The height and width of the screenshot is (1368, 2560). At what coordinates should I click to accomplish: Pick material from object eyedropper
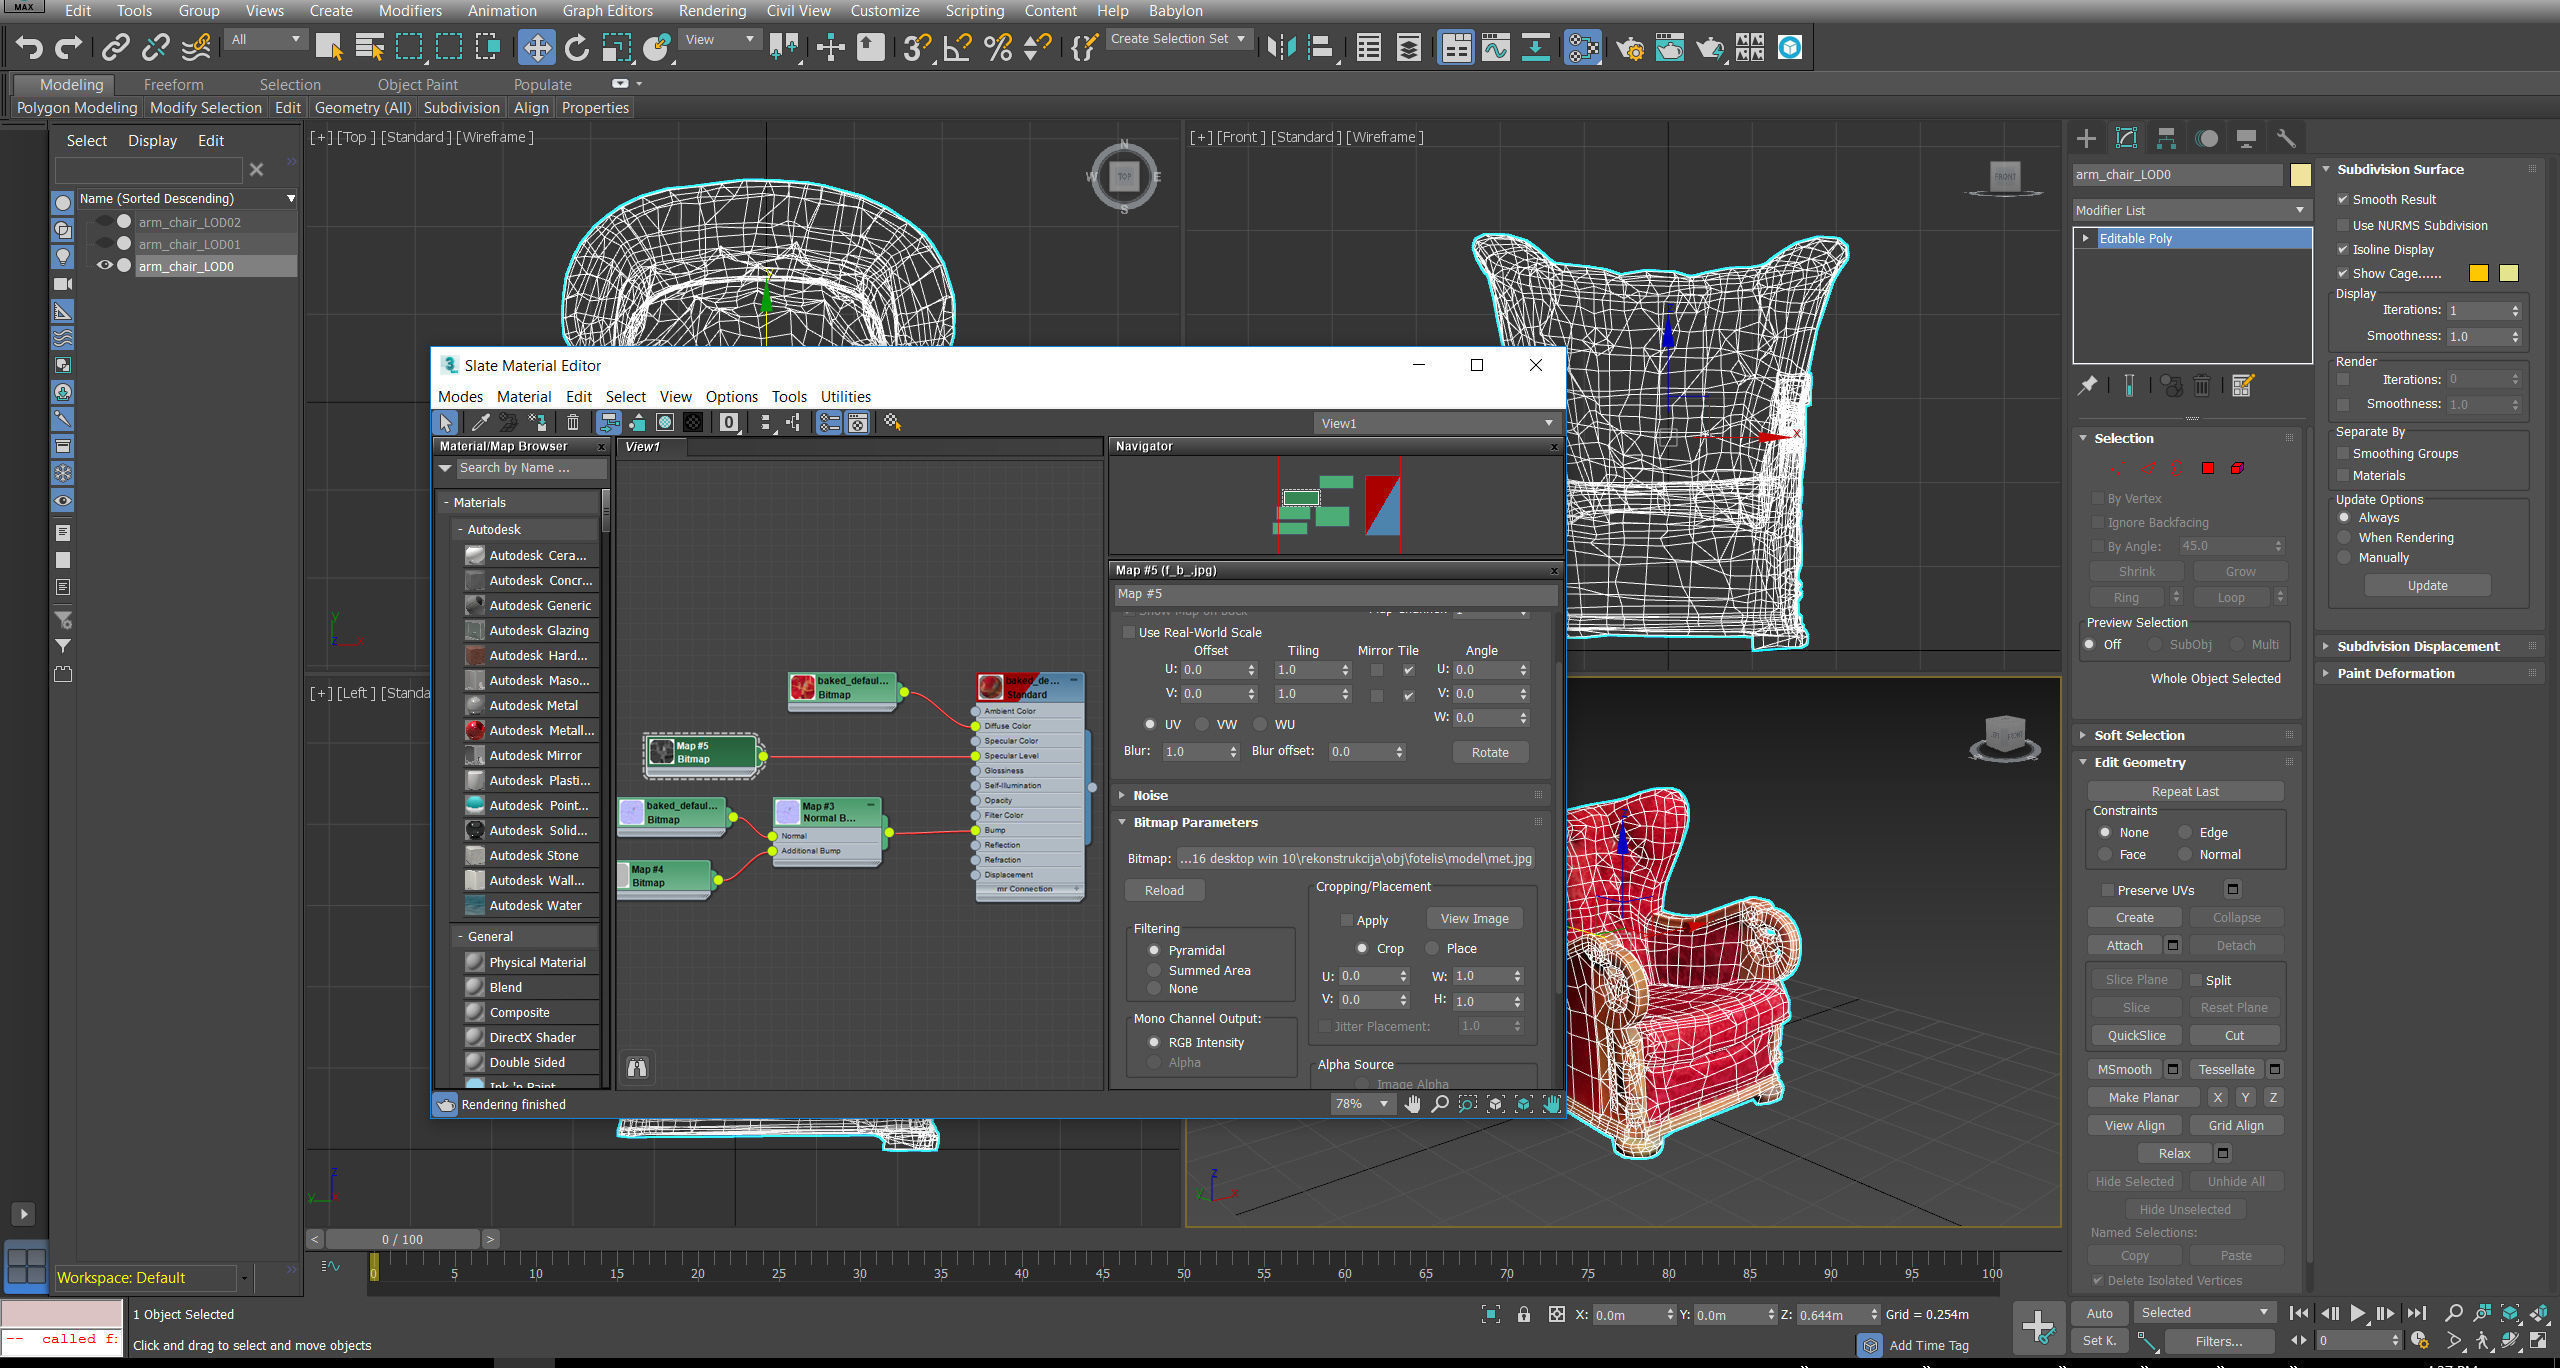[x=480, y=423]
